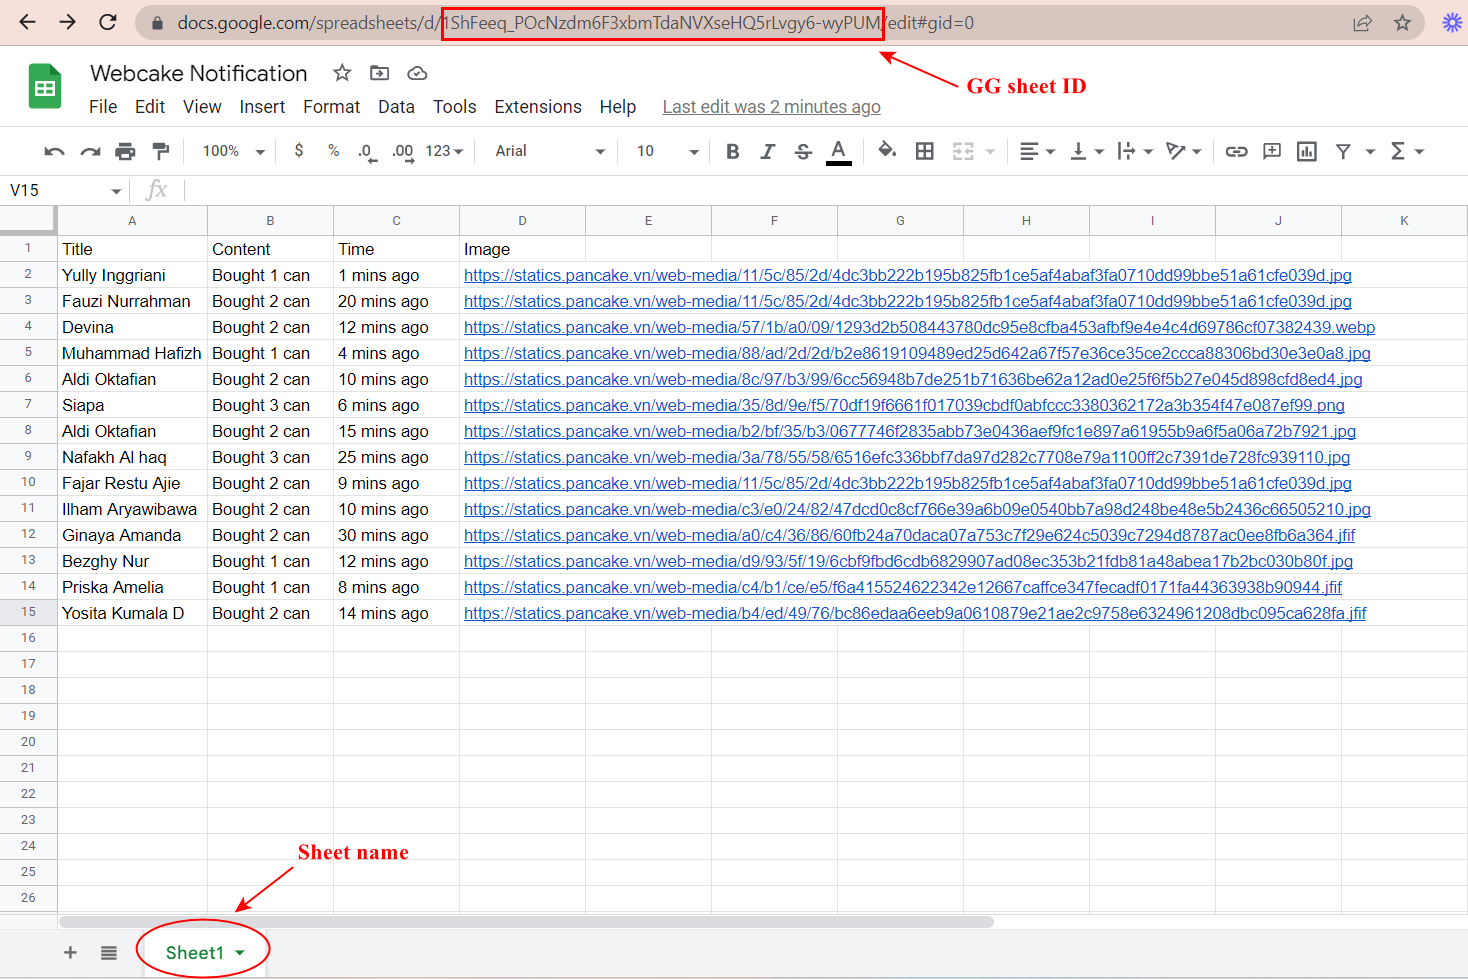Open the fill color picker

pyautogui.click(x=886, y=151)
